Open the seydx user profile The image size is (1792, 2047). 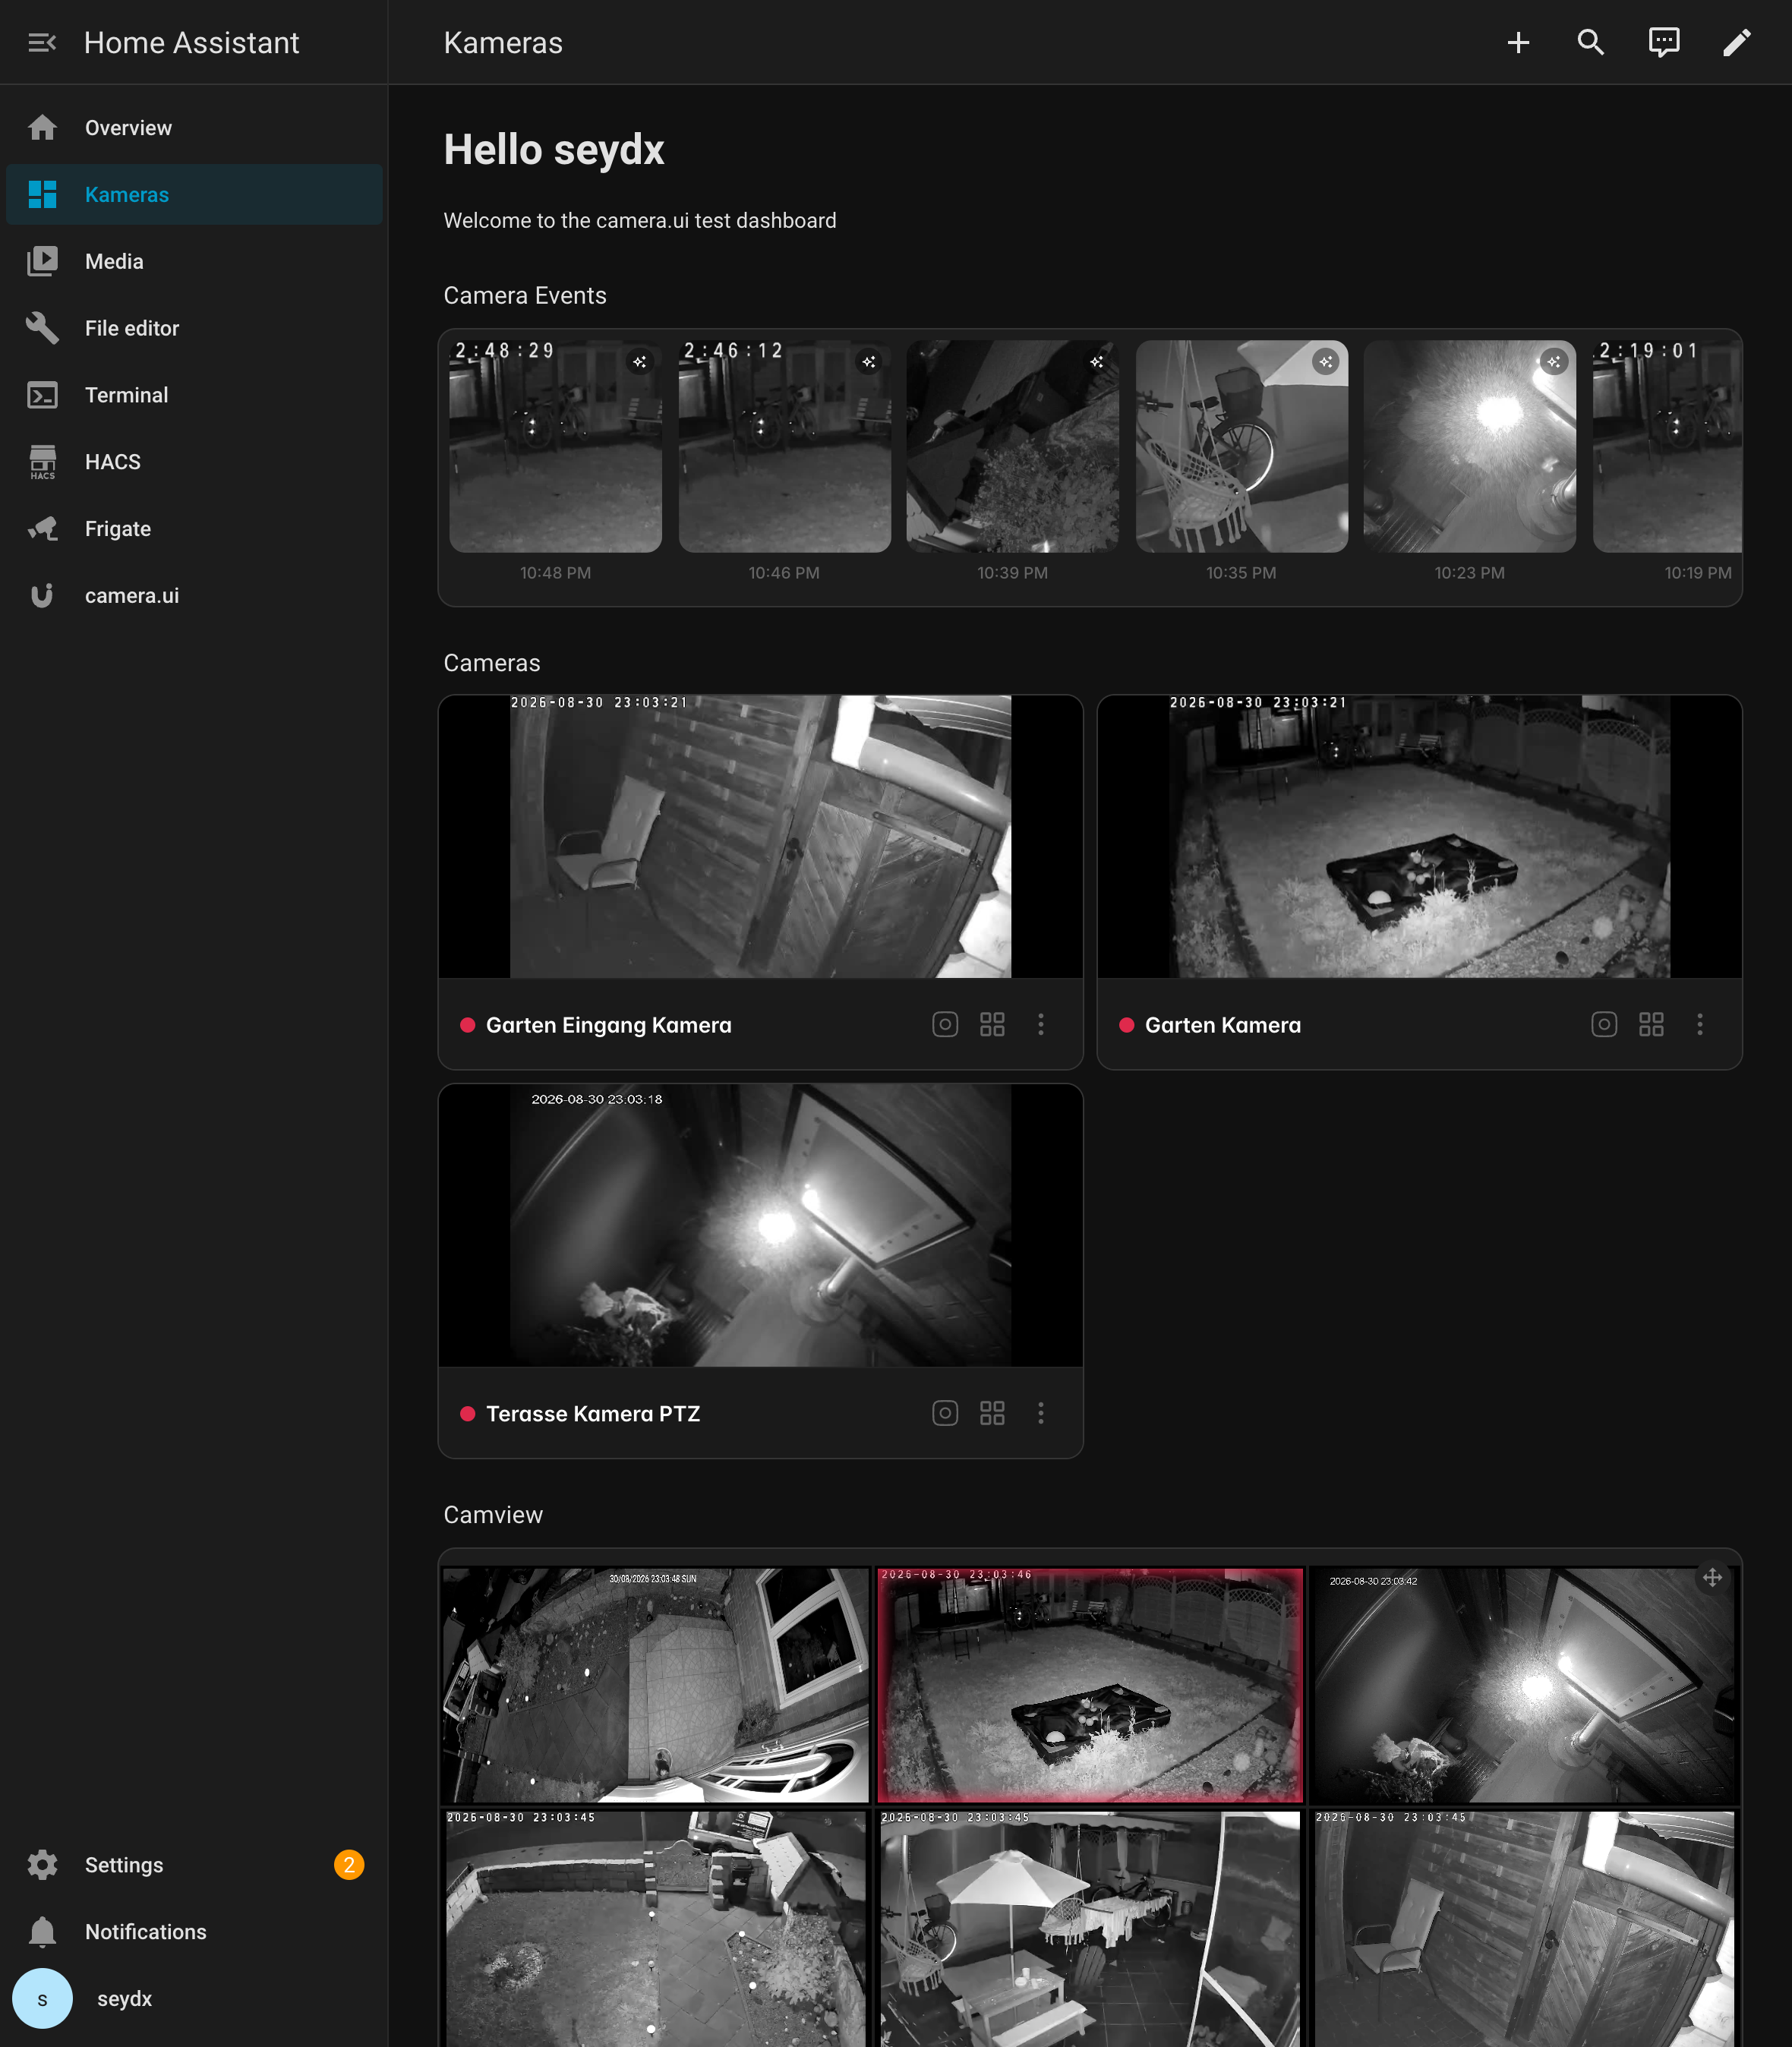(x=194, y=1999)
